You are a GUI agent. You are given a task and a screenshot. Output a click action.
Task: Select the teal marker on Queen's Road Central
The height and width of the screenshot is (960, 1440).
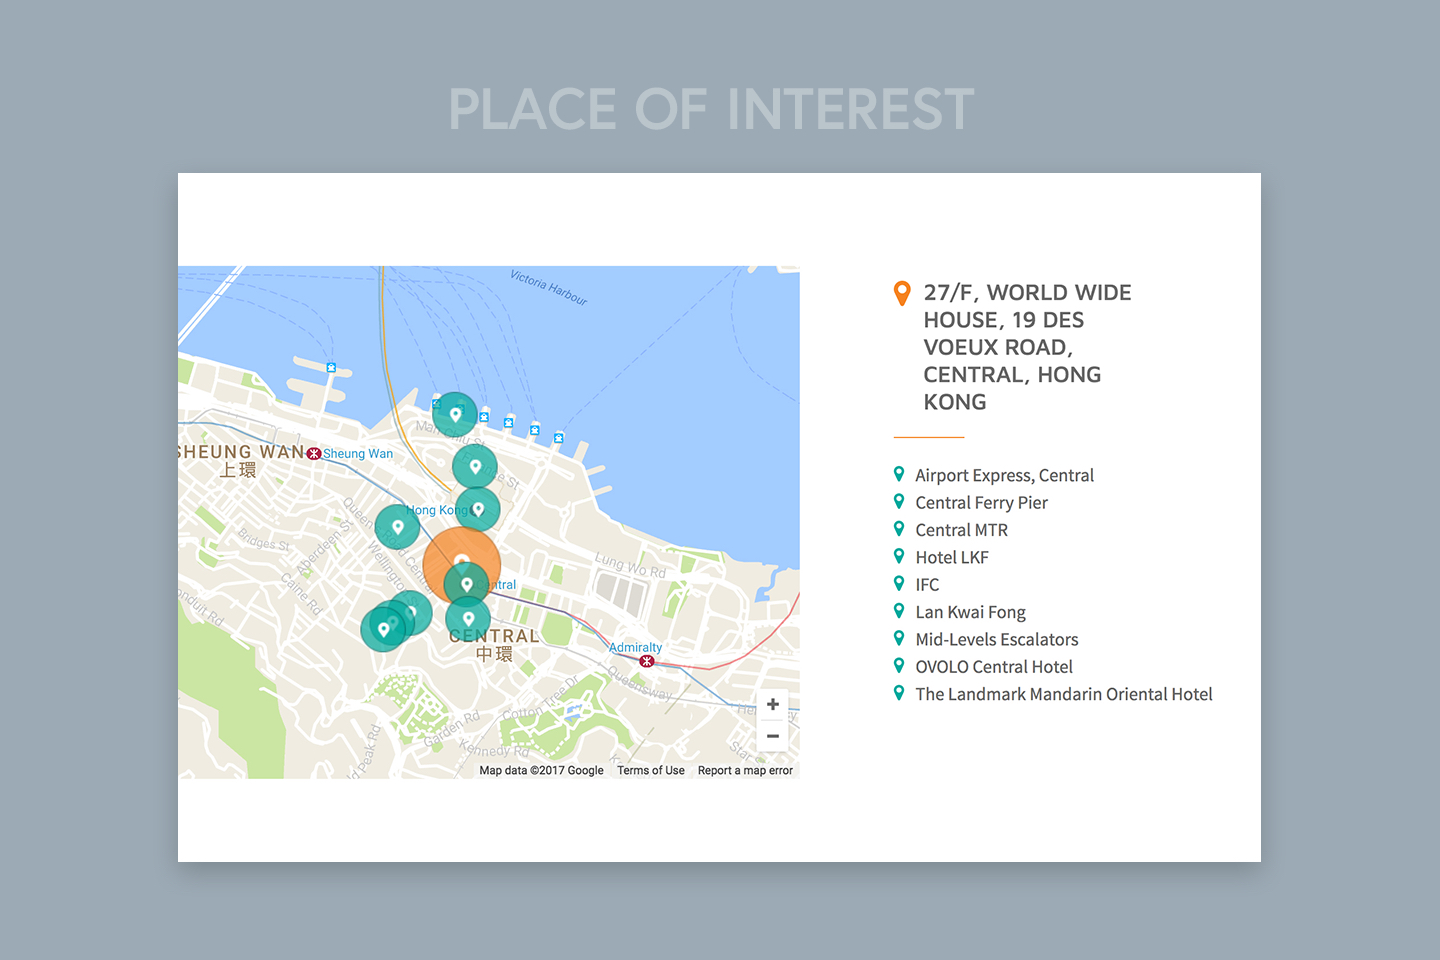click(x=397, y=527)
